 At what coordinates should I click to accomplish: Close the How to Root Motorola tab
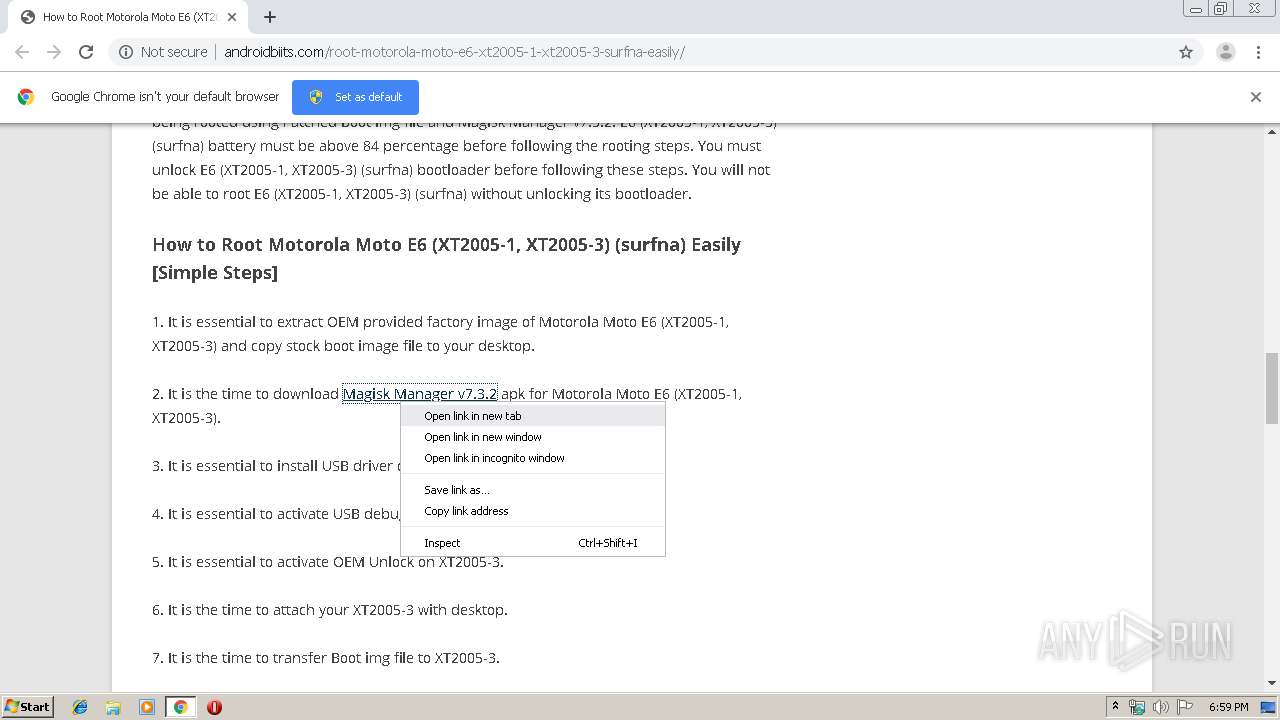232,17
